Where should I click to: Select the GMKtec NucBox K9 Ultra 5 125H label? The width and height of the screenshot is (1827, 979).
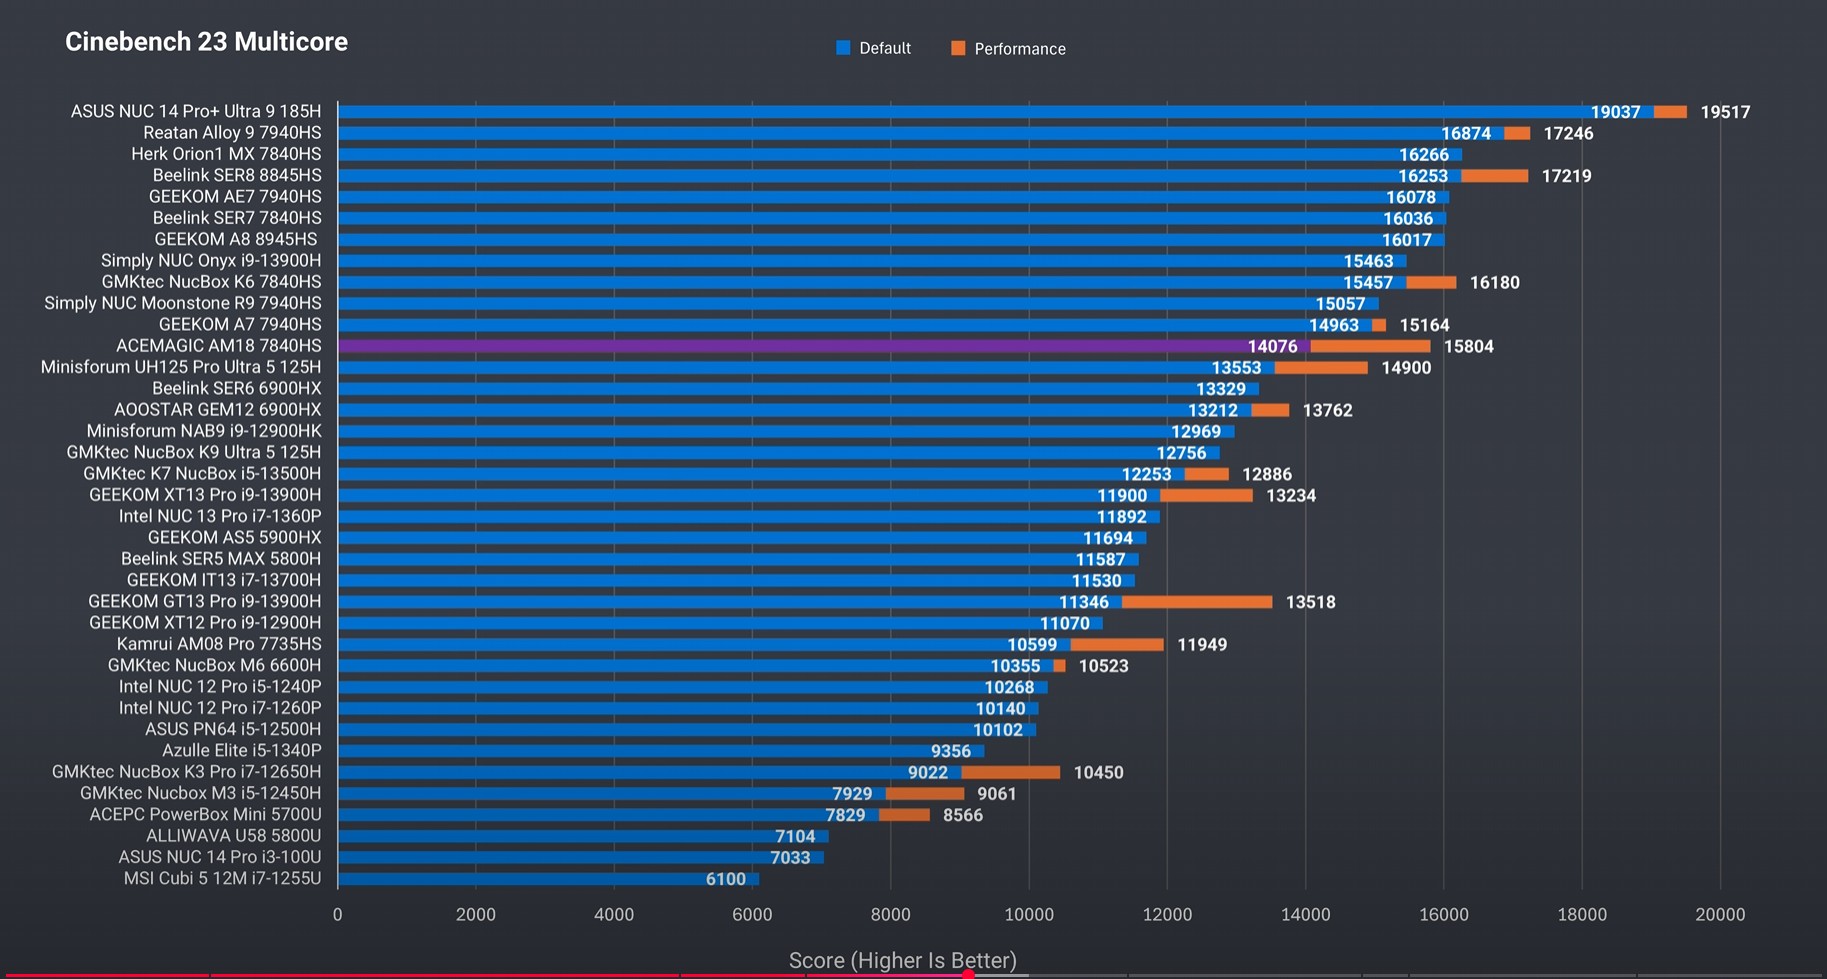(194, 453)
